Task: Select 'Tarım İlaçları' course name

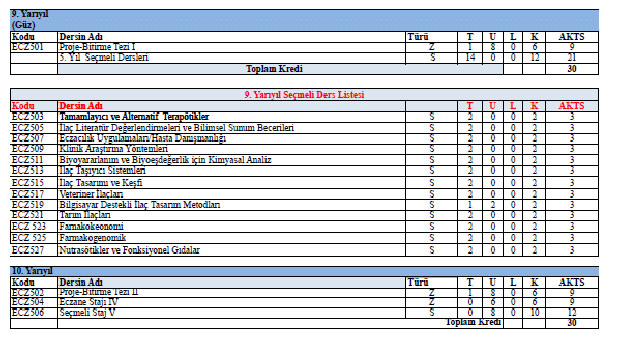Action: (85, 215)
